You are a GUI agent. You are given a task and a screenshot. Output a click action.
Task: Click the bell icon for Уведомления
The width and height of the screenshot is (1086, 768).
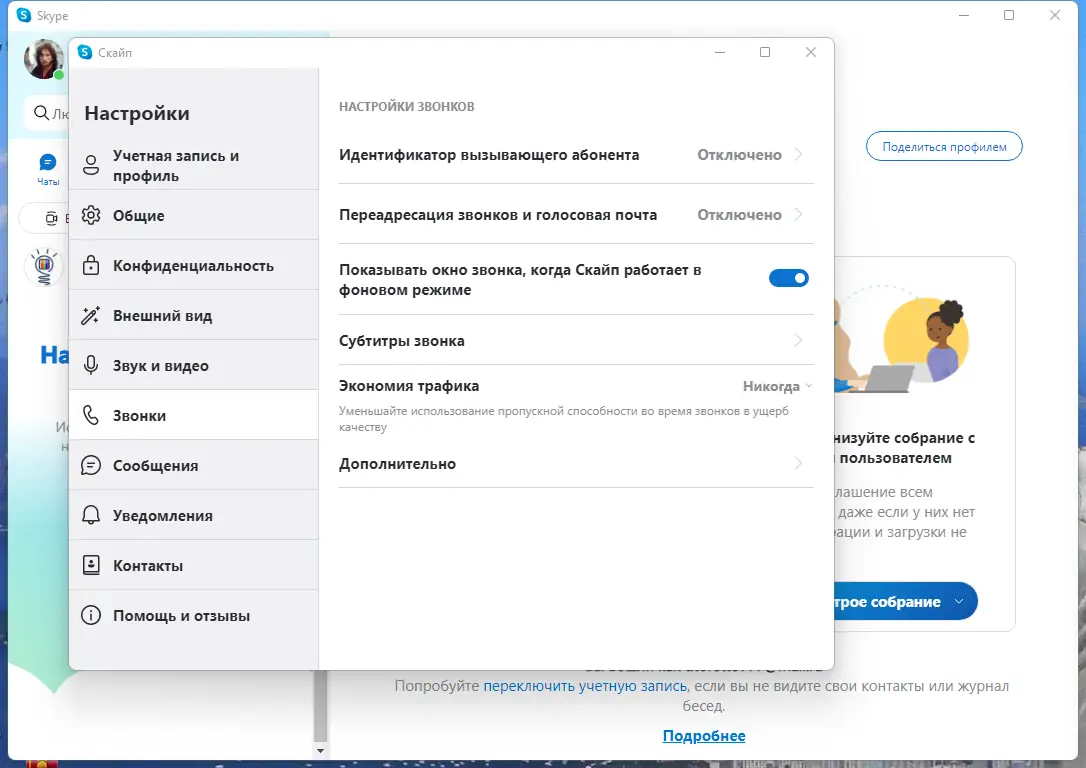91,515
